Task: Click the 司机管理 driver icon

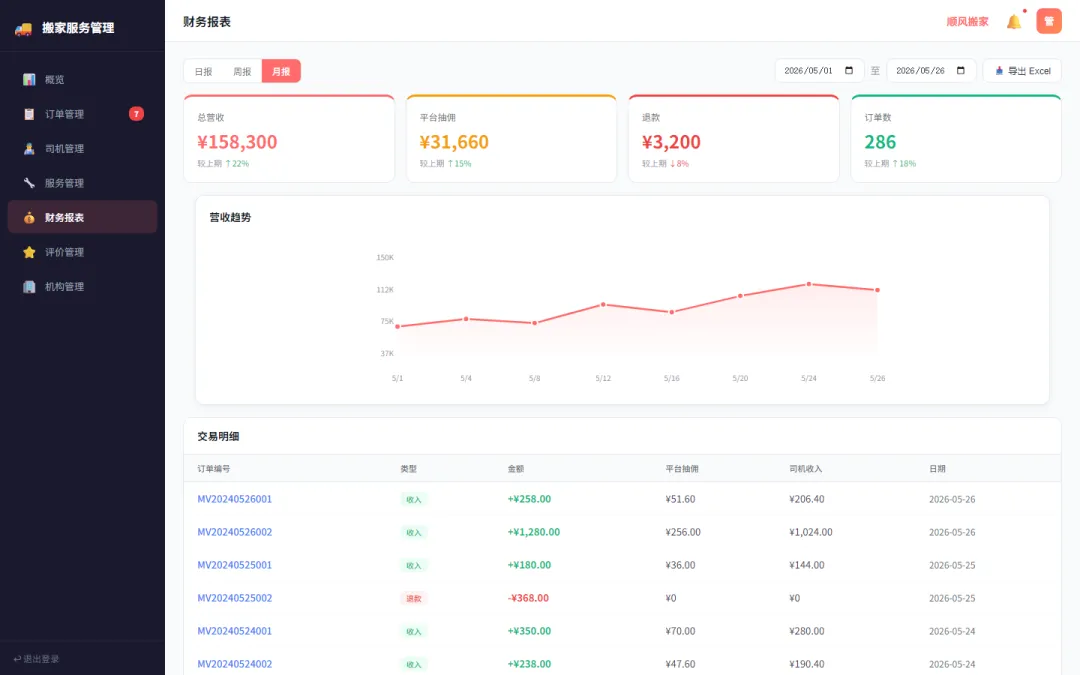Action: [x=29, y=148]
